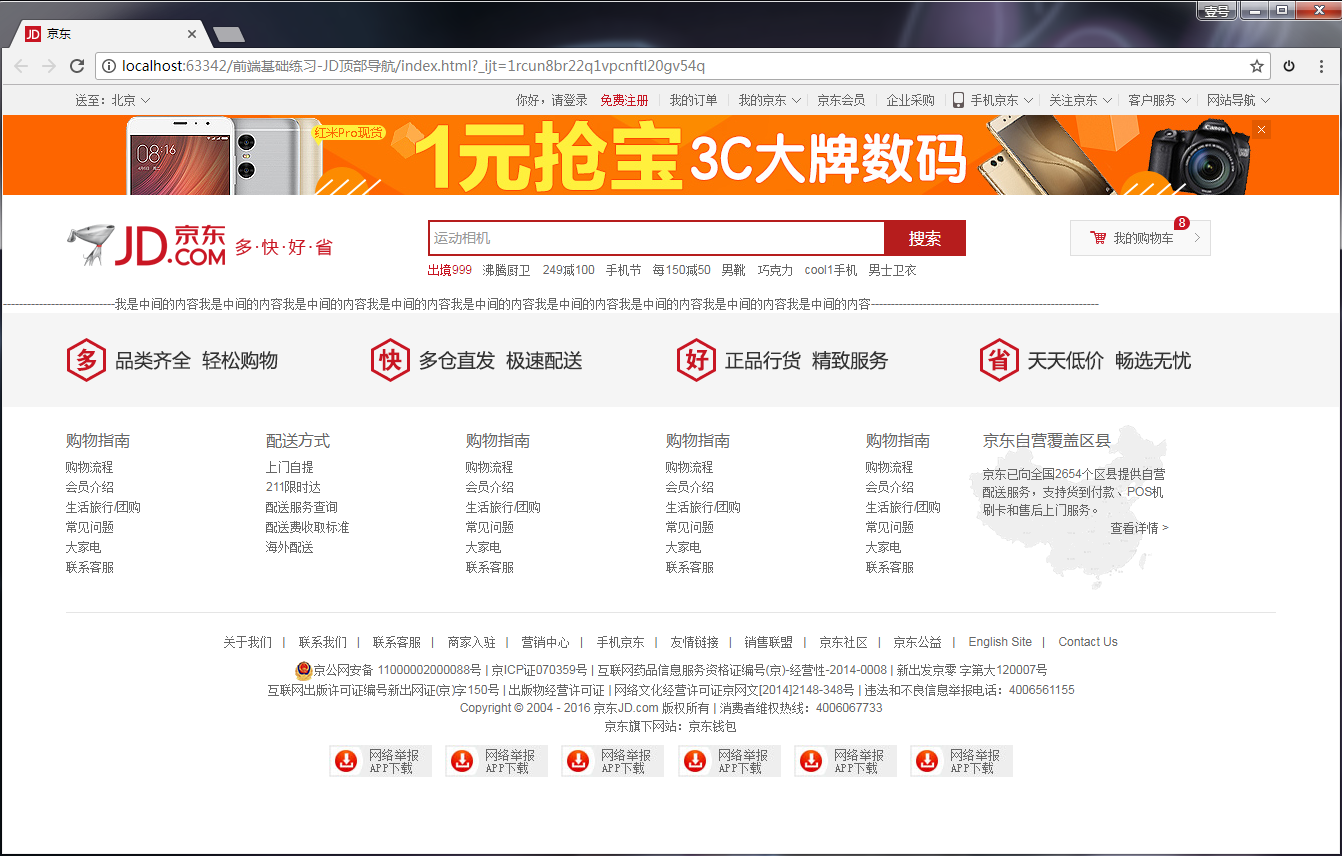Click English Site footer link
This screenshot has height=856, width=1342.
1000,642
